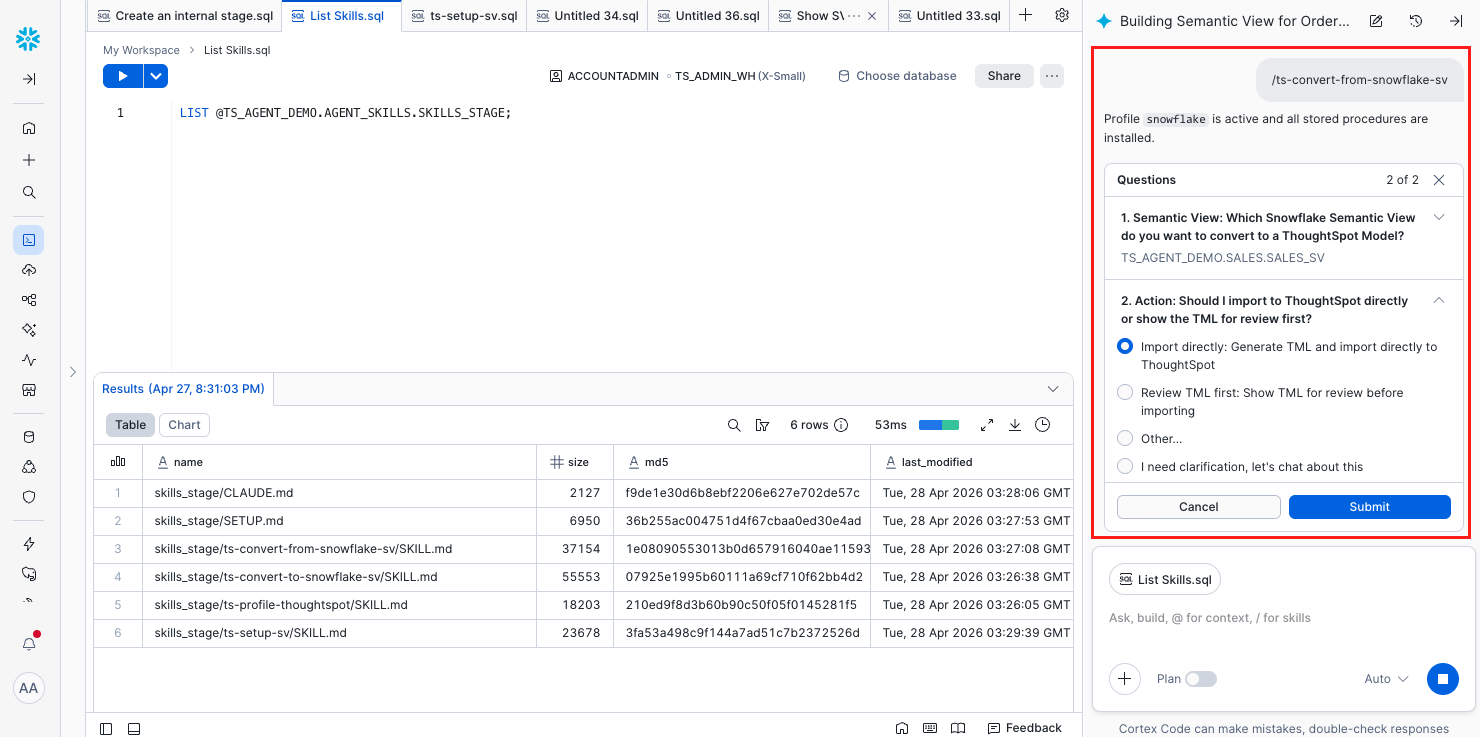Collapse the Cortex Code panel

[1456, 21]
